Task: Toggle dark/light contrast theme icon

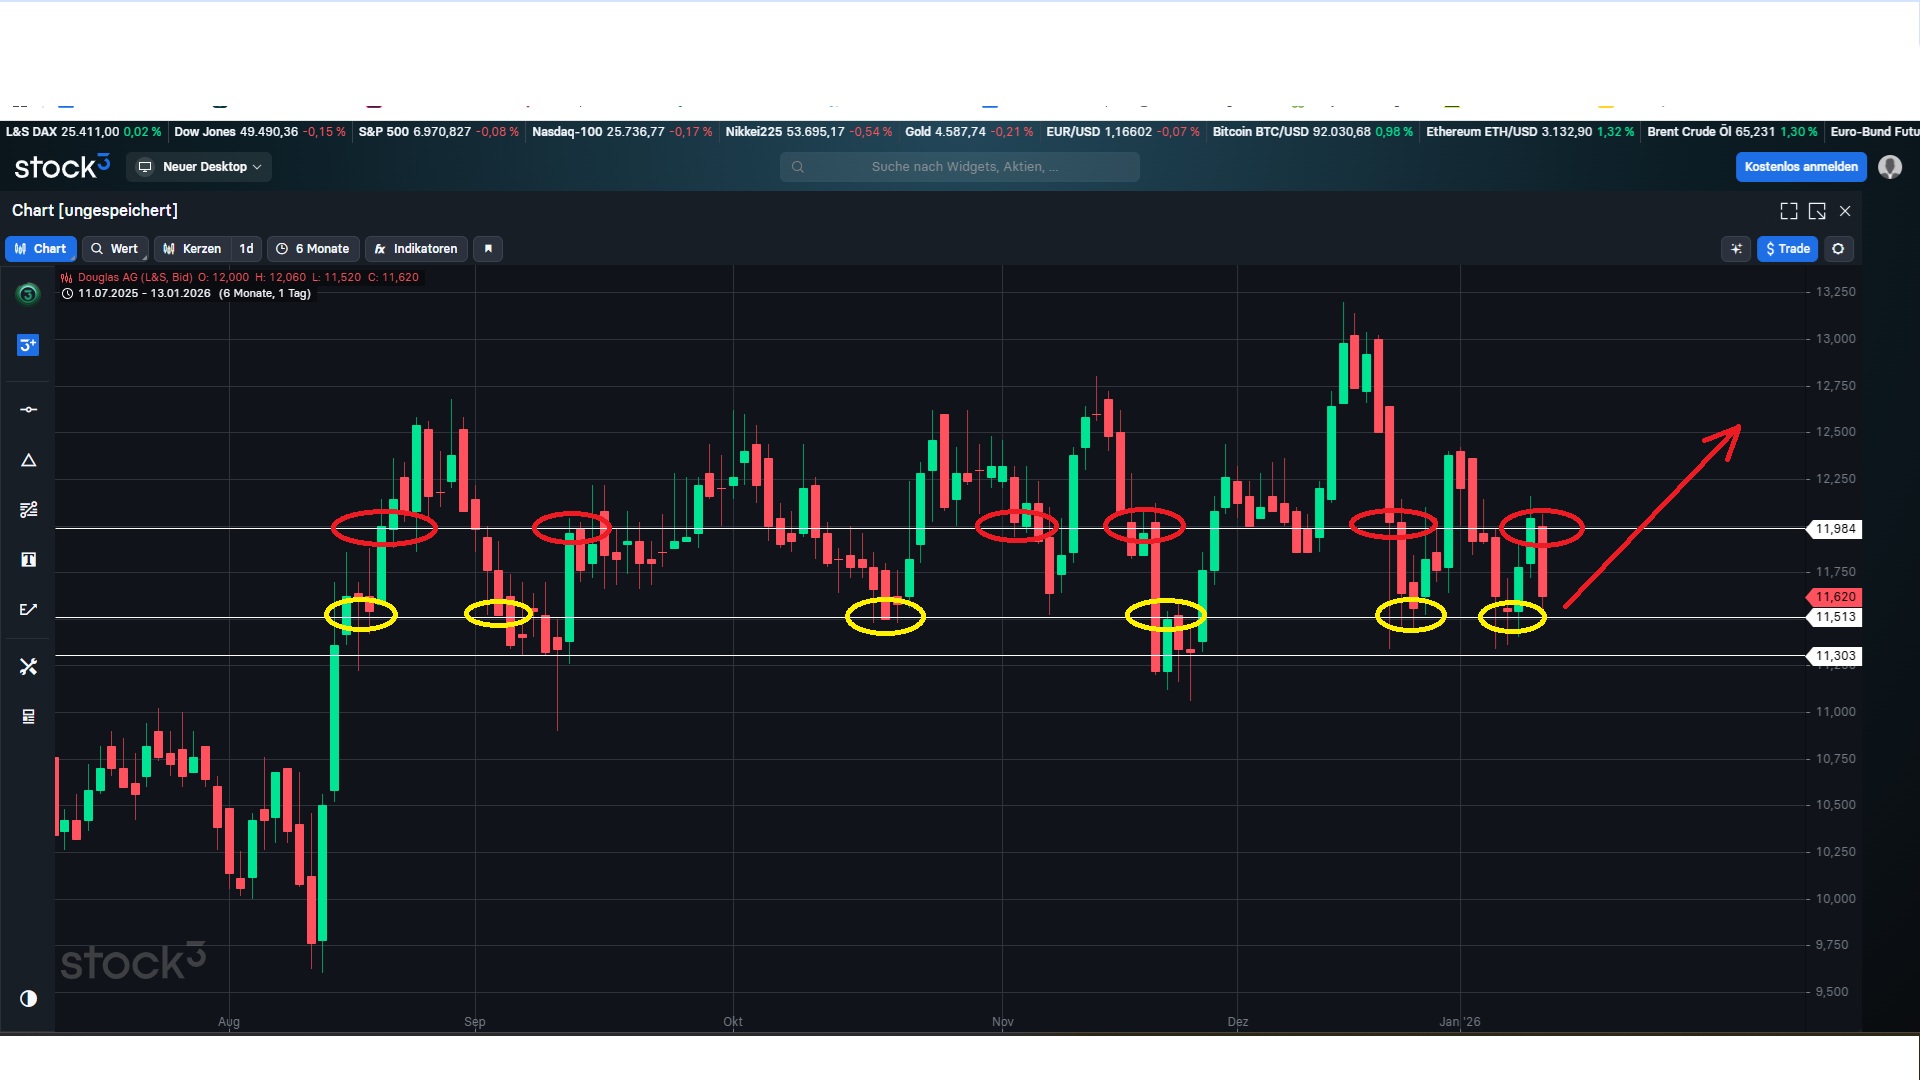Action: coord(28,998)
